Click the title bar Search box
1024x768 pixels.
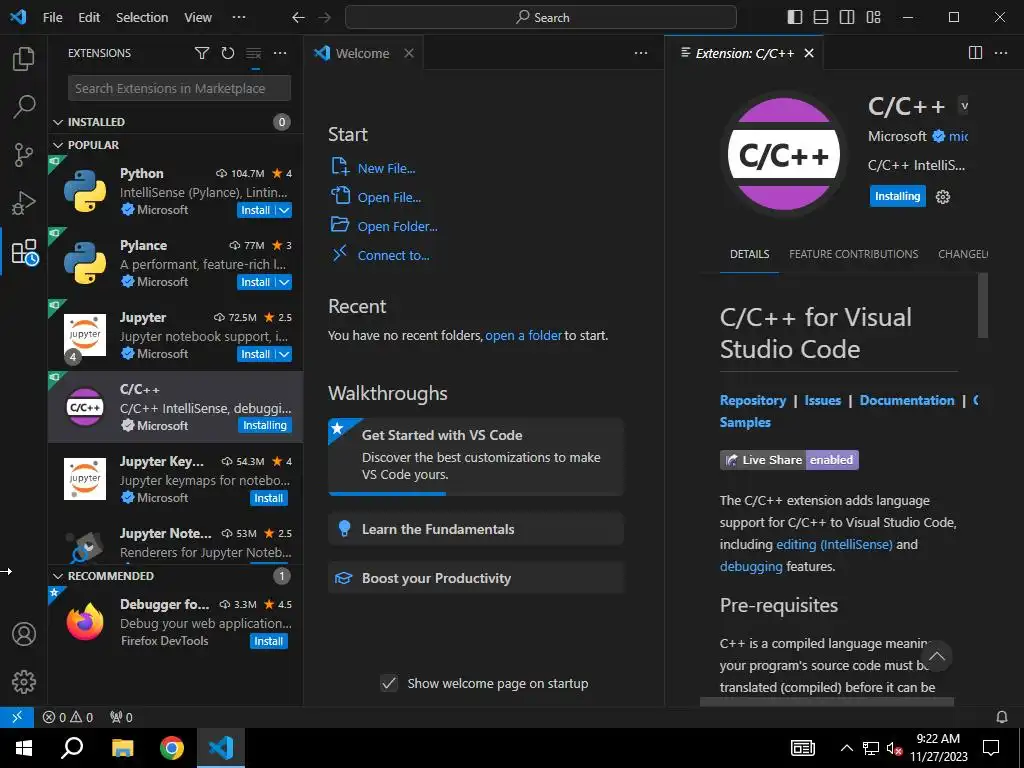pos(541,18)
